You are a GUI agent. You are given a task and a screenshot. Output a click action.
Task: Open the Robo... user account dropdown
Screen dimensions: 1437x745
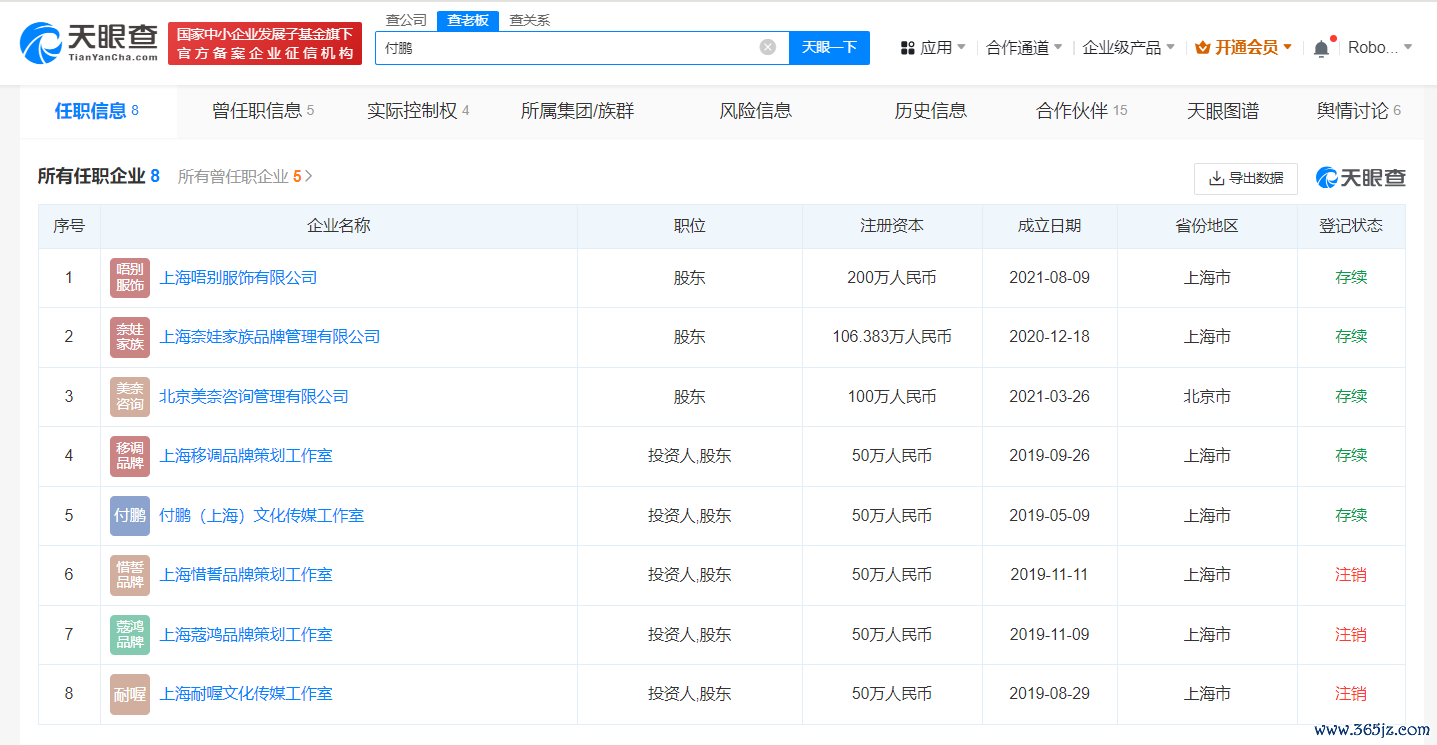1380,47
